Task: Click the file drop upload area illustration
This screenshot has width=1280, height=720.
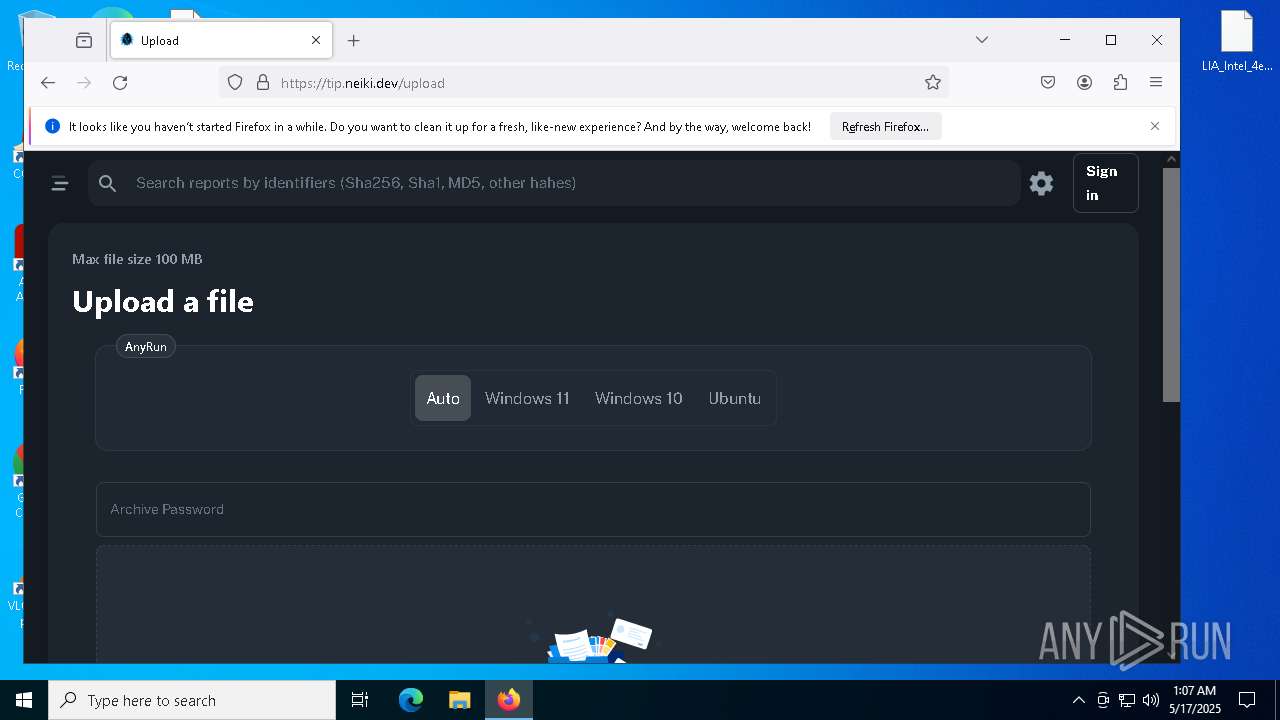Action: (x=593, y=636)
